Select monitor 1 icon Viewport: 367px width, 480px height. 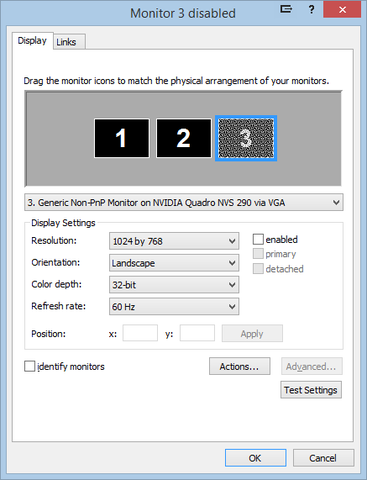coord(122,138)
